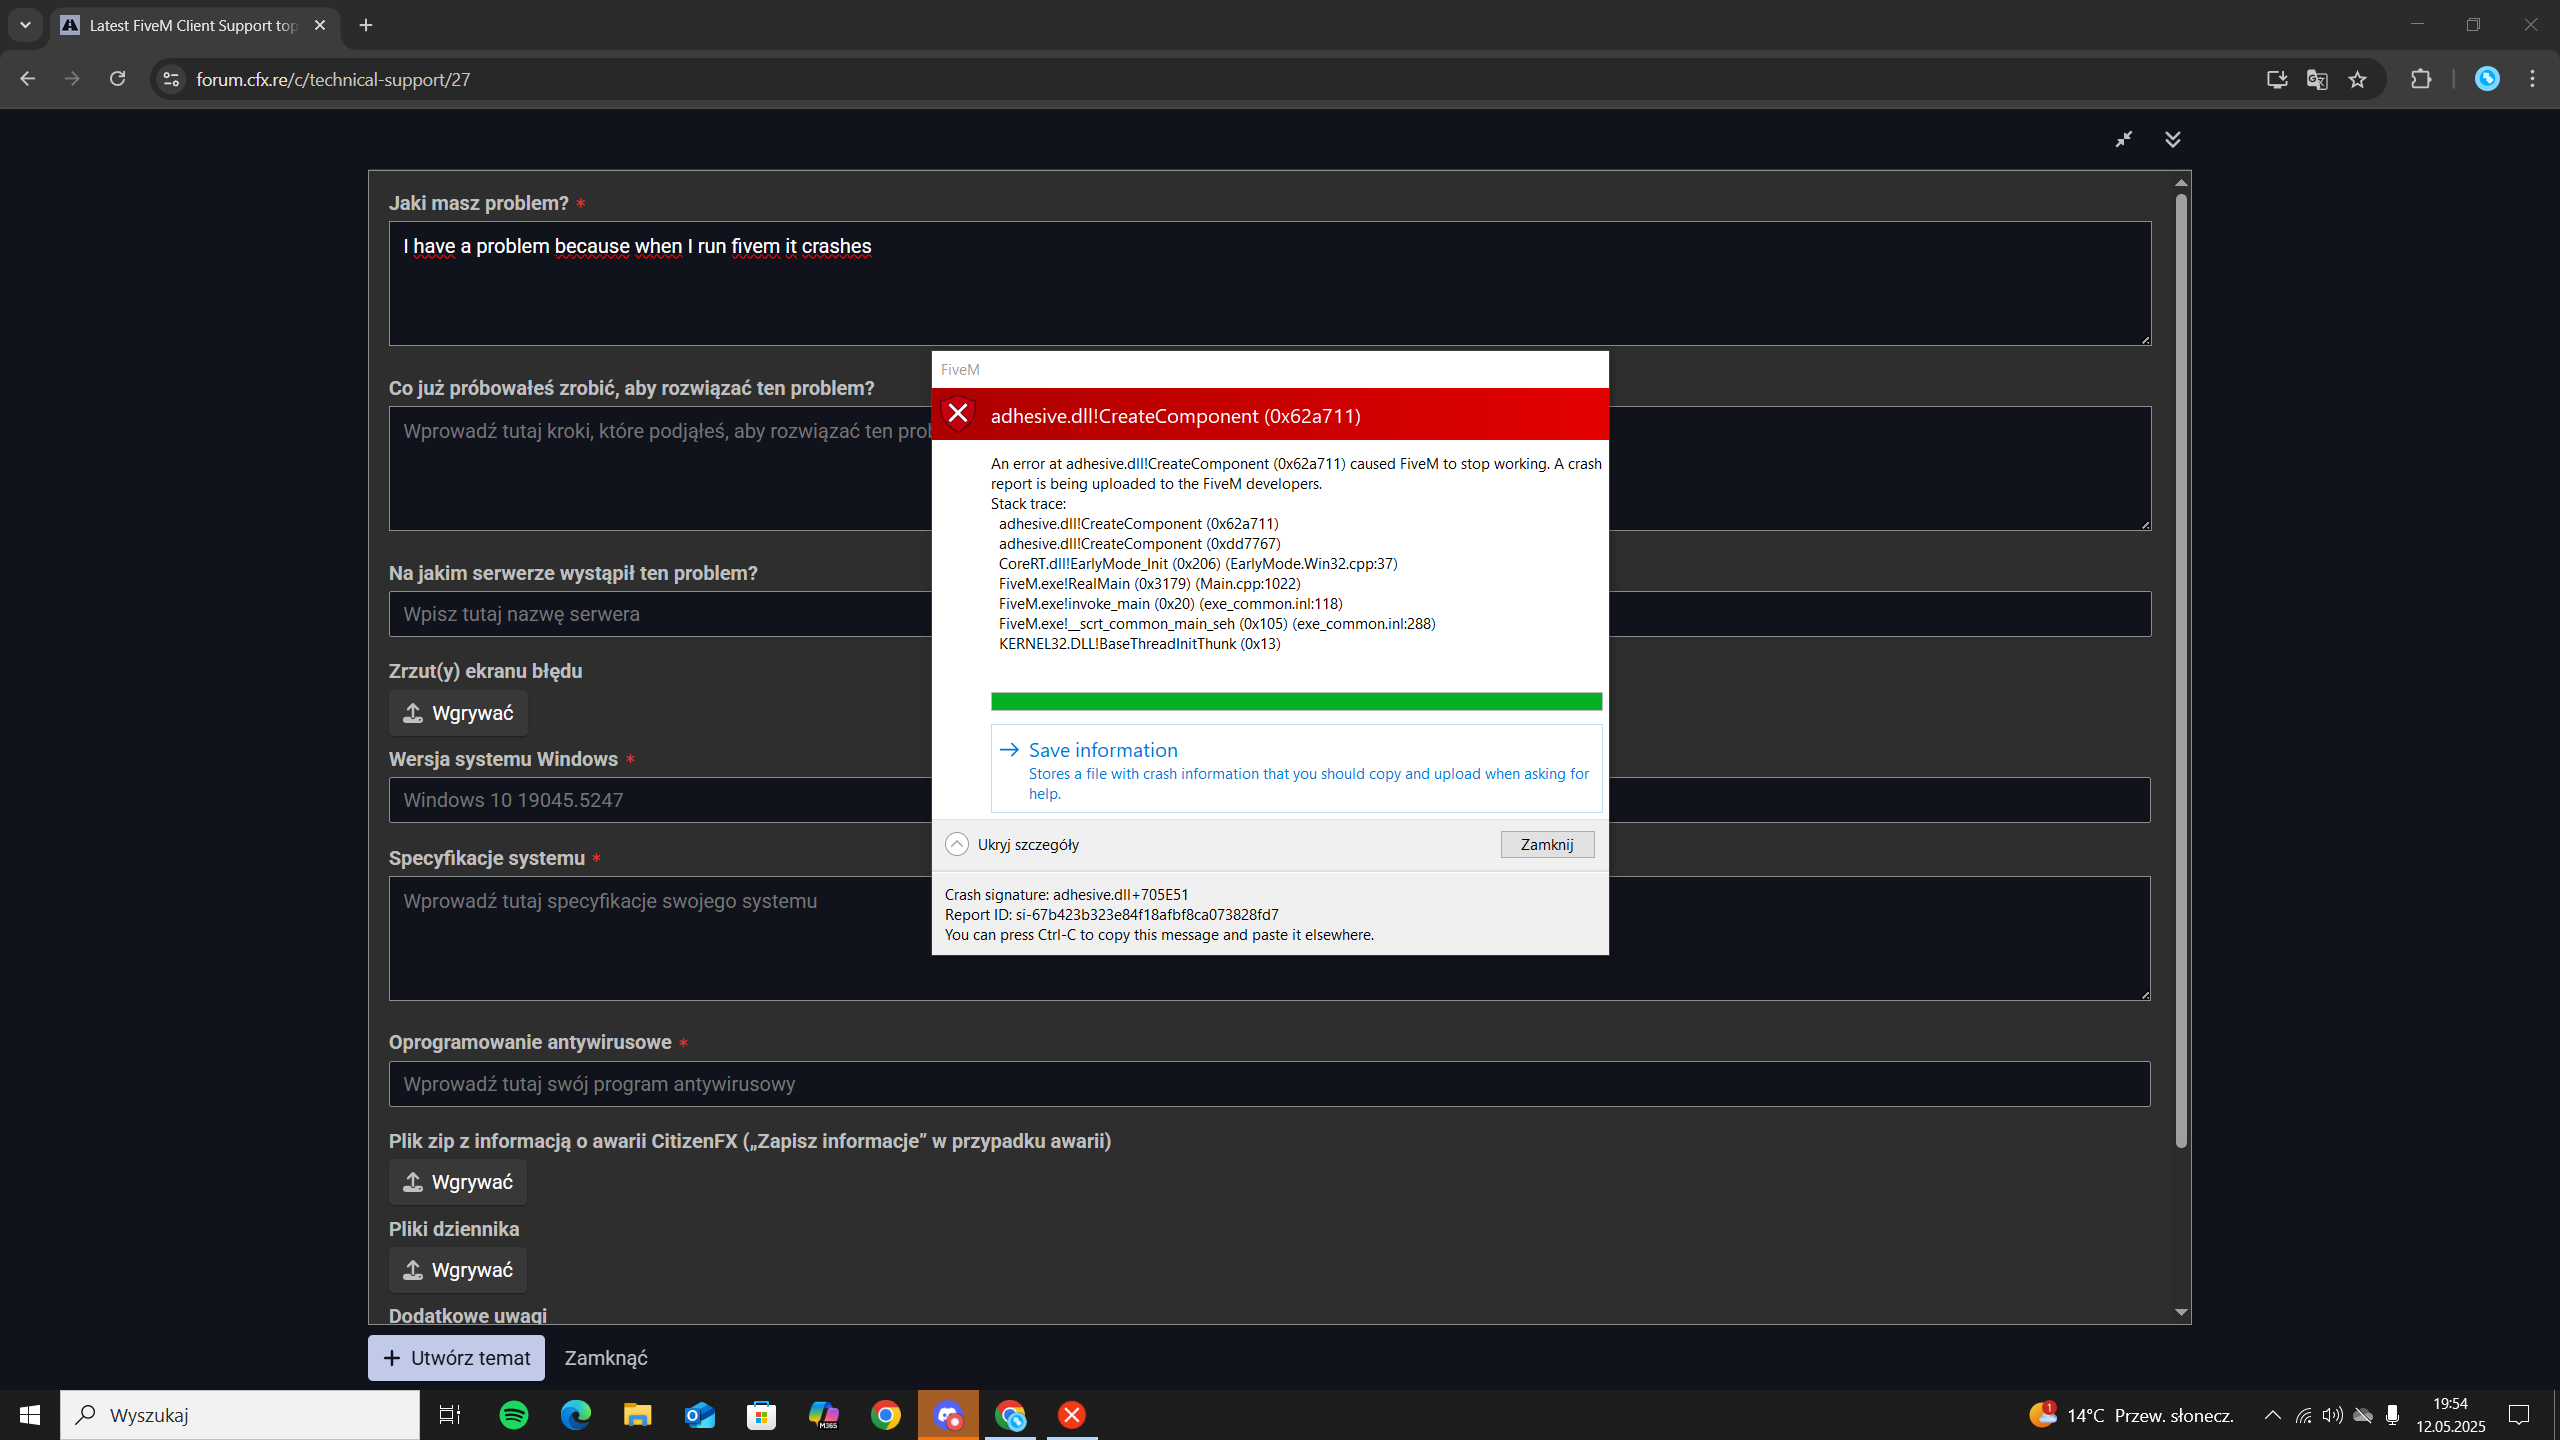
Task: Go forward in browser history
Action: [72, 79]
